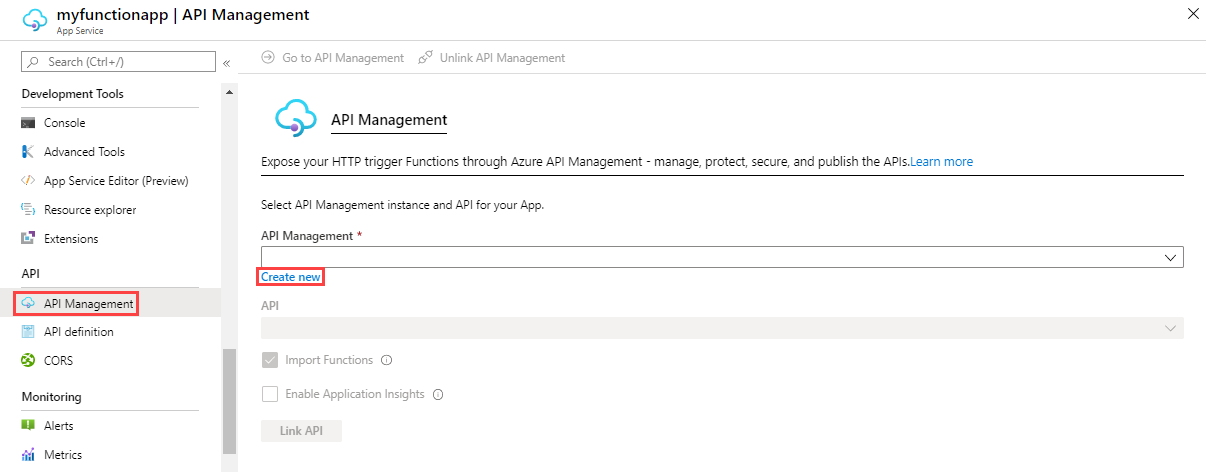The height and width of the screenshot is (472, 1206).
Task: Open Advanced Tools via its icon
Action: 28,152
